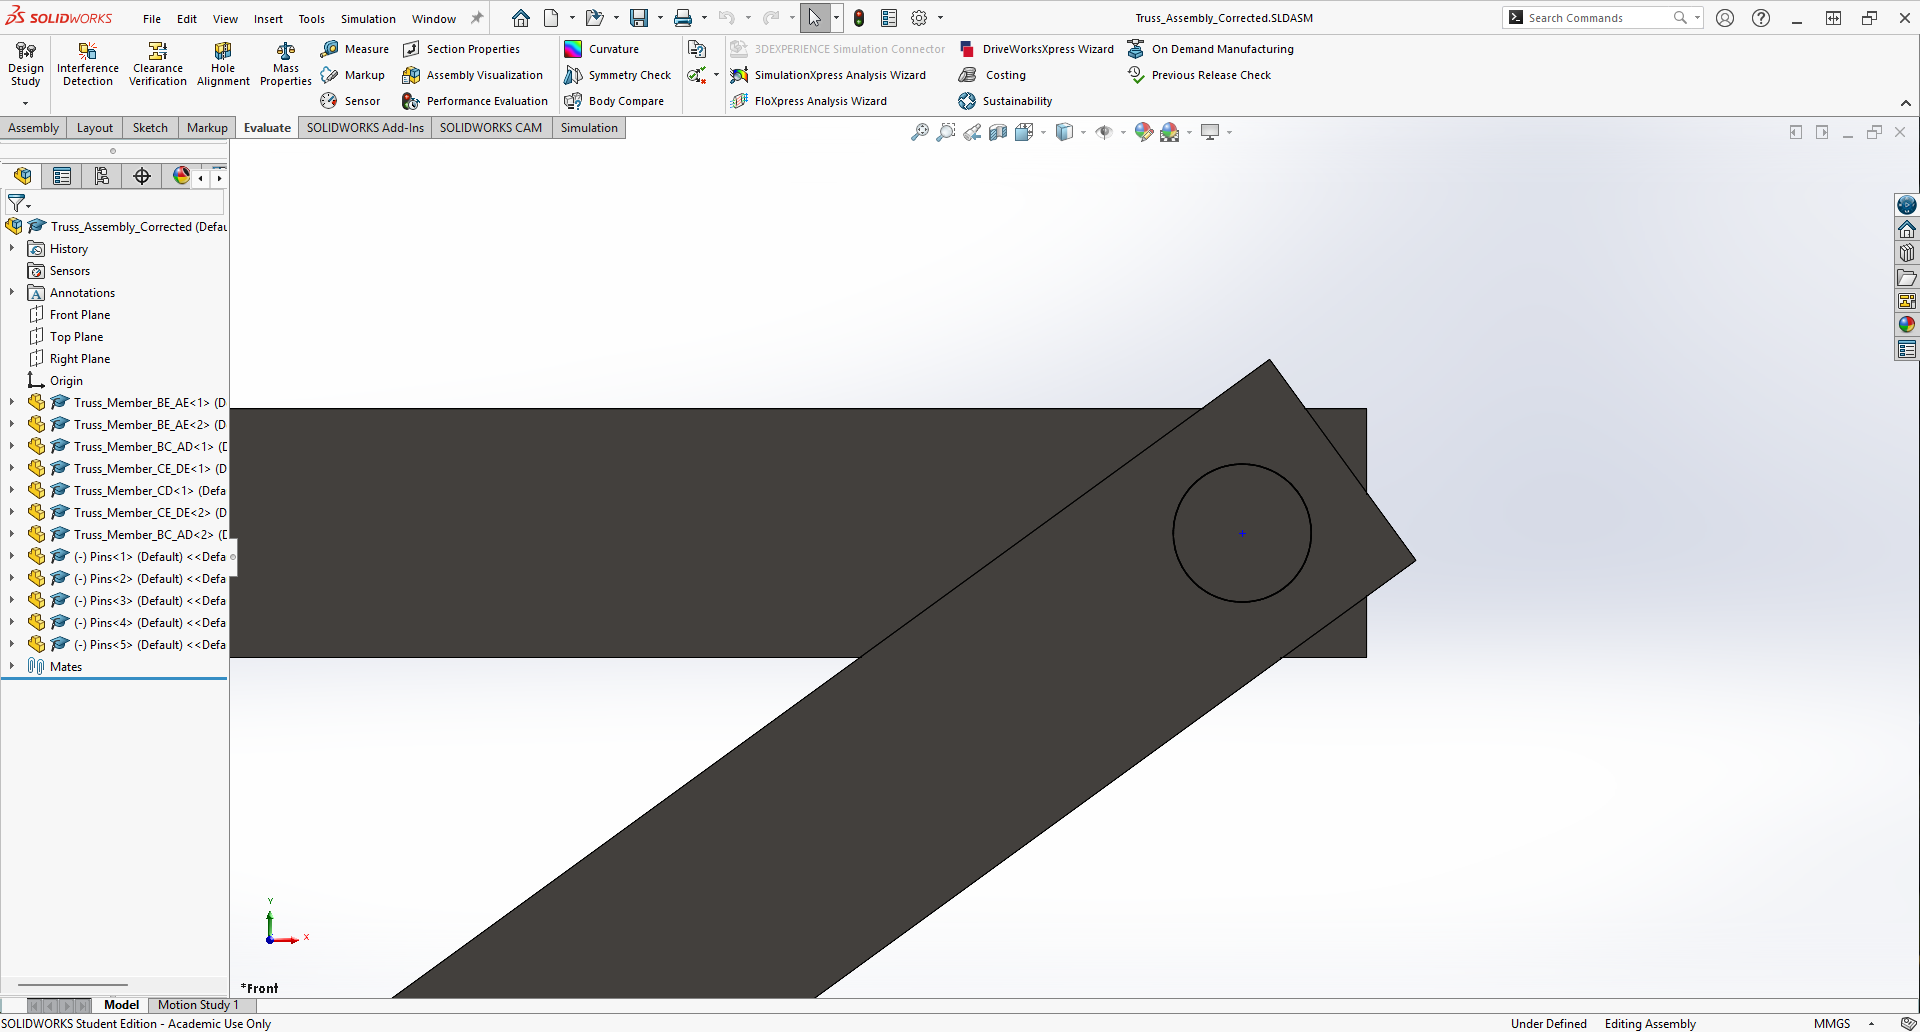The image size is (1920, 1032).
Task: Open the Appearances task pane tab
Action: click(1907, 325)
